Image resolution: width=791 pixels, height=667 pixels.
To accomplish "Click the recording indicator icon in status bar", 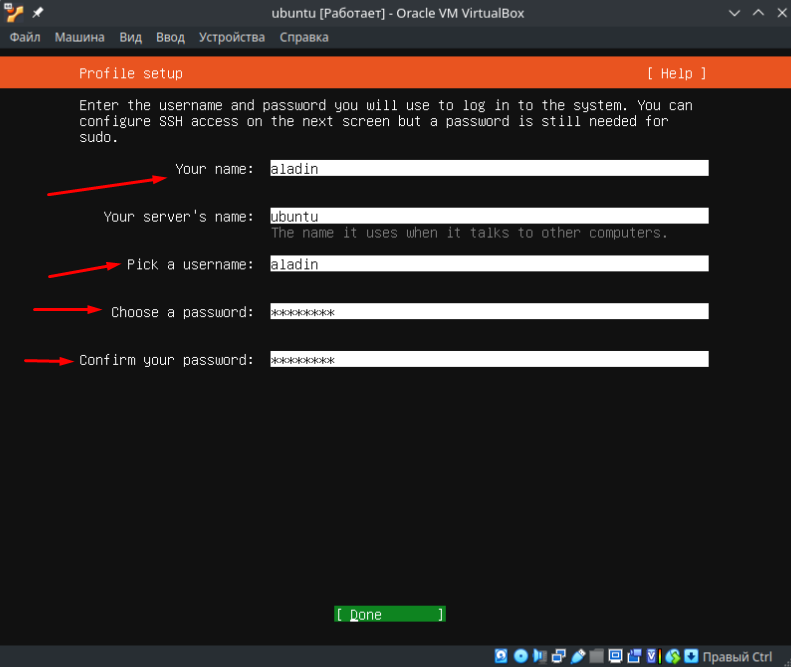I will [x=635, y=656].
